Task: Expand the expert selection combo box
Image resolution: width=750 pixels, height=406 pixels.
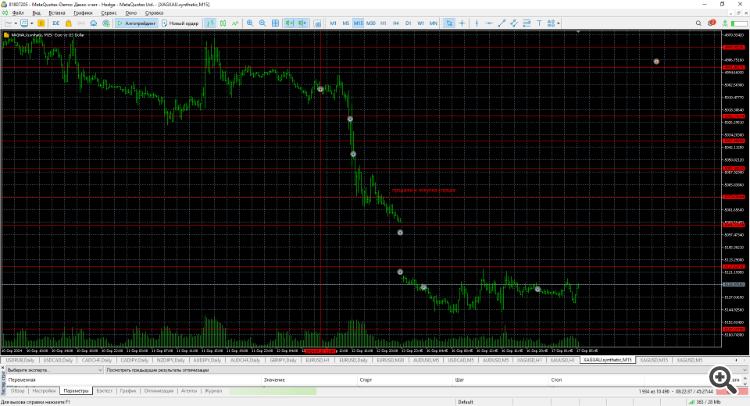Action: point(55,370)
